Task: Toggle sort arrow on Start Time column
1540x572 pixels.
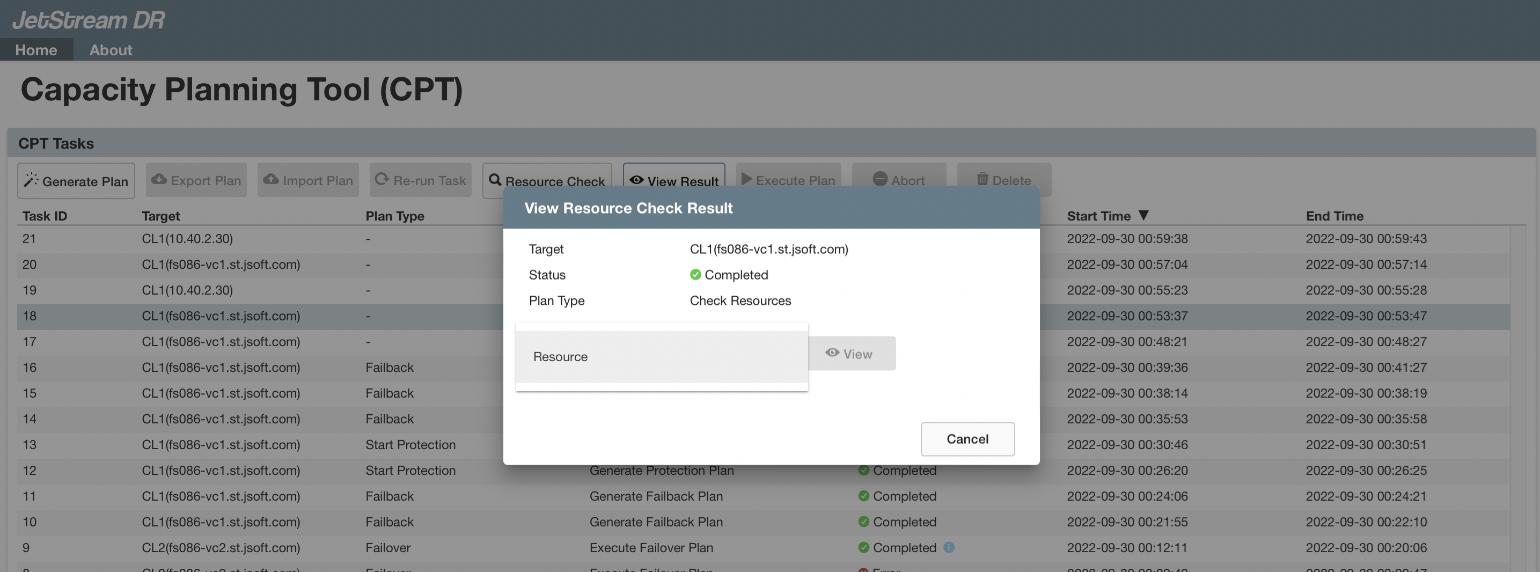Action: click(x=1144, y=216)
